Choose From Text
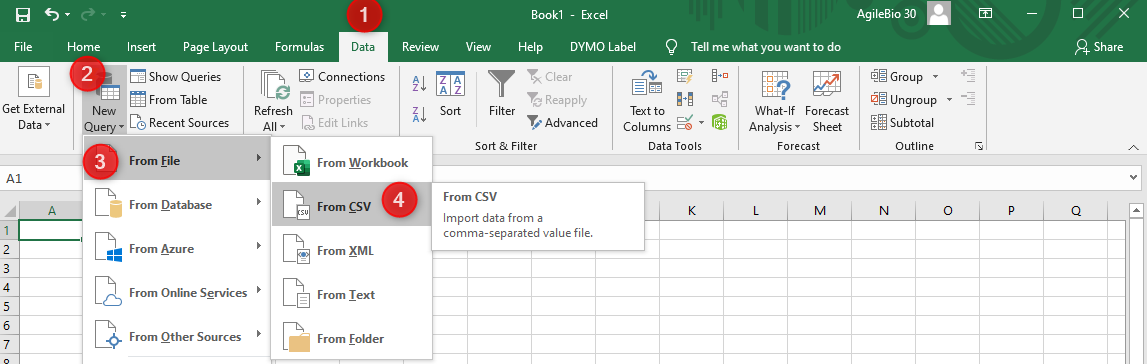 coord(352,295)
